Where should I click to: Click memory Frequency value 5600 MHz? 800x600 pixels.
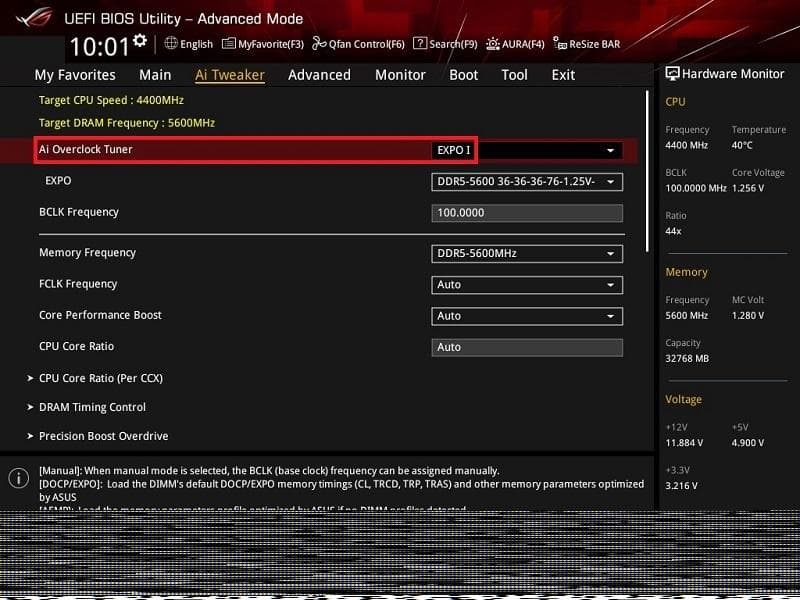click(686, 316)
